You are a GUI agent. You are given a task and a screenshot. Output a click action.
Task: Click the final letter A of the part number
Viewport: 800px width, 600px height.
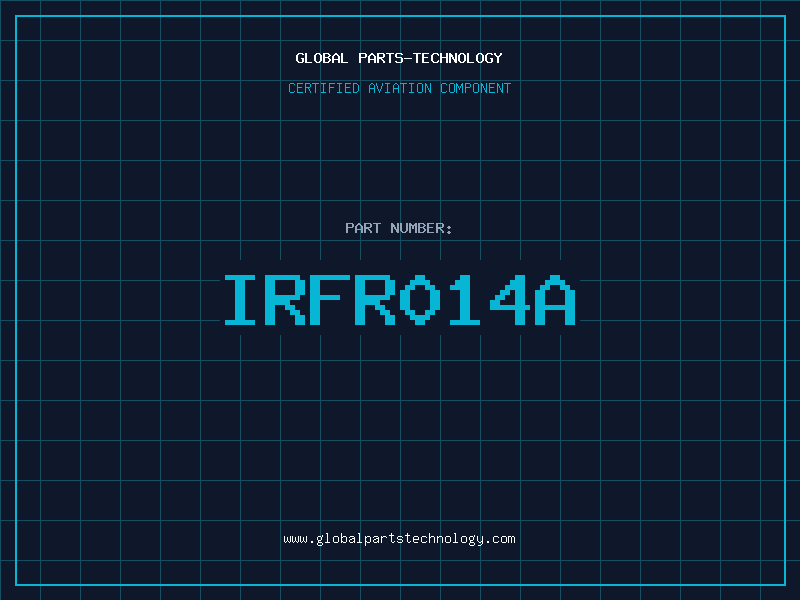click(x=556, y=300)
